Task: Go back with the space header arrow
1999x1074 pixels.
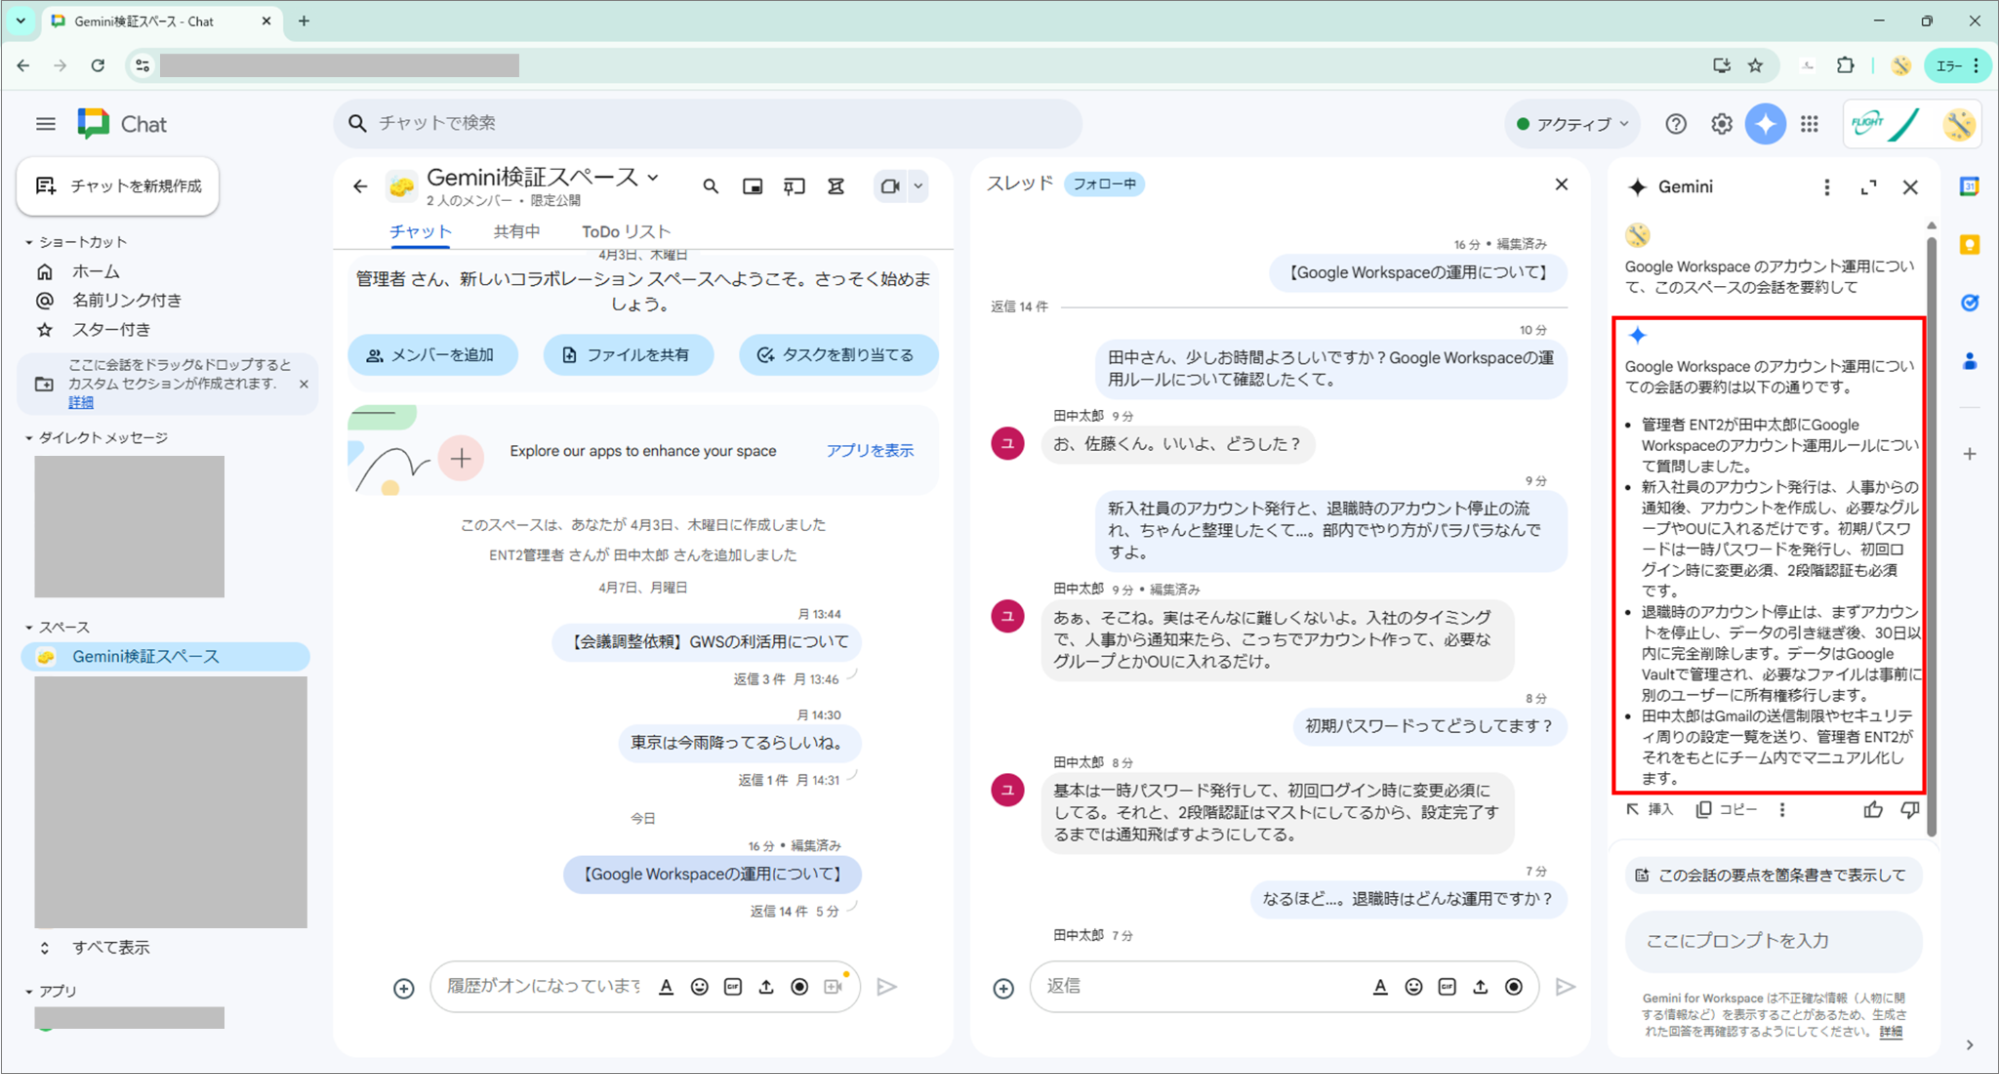Action: pyautogui.click(x=361, y=186)
